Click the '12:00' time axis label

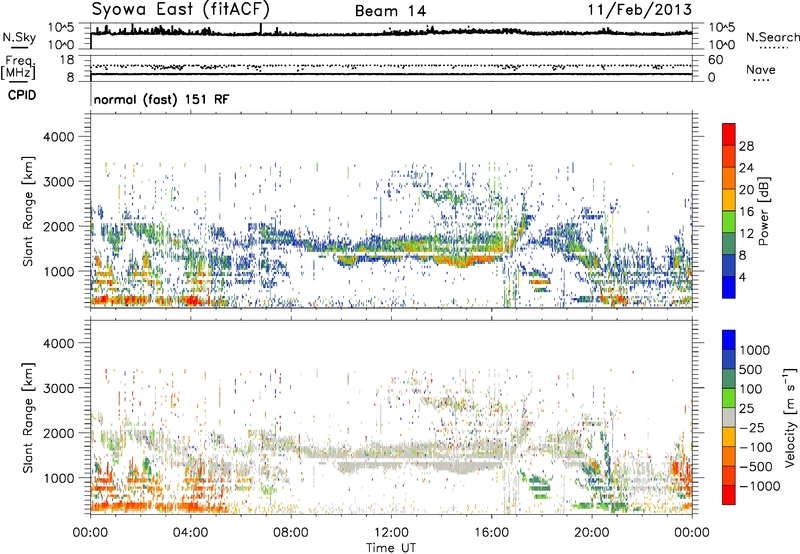(x=391, y=533)
